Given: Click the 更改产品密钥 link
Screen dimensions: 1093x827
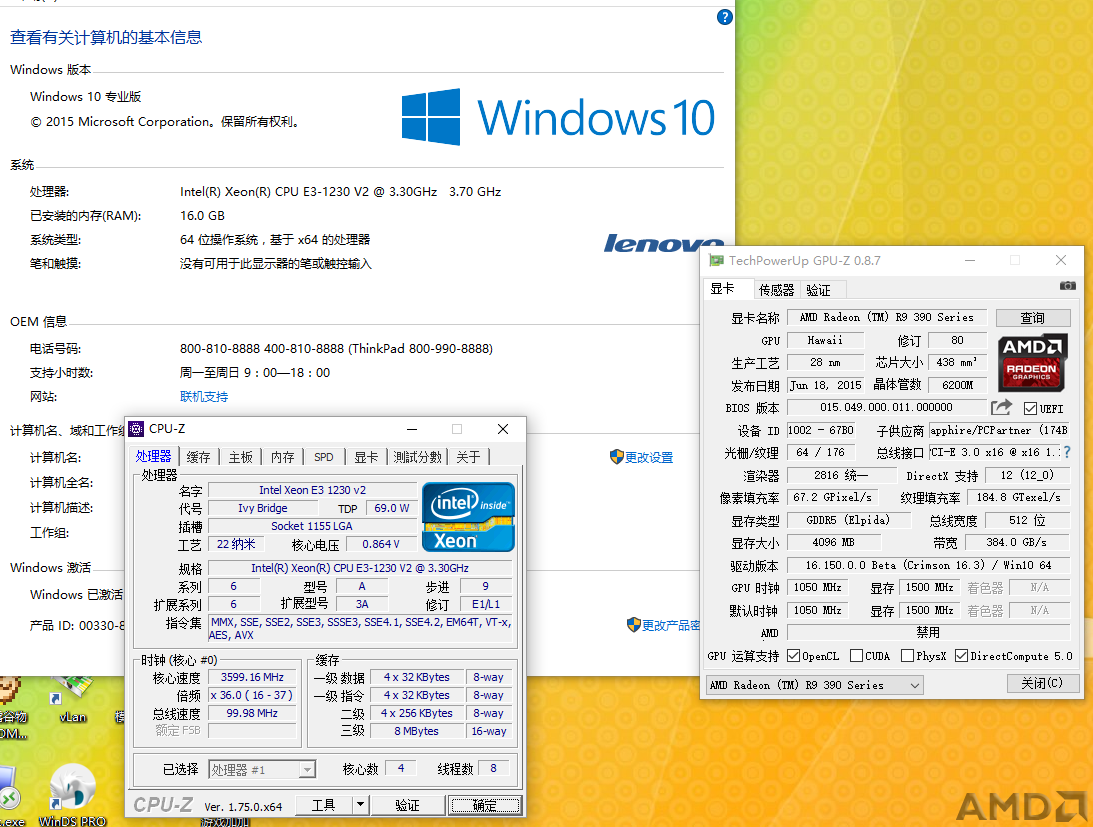Looking at the screenshot, I should [671, 625].
